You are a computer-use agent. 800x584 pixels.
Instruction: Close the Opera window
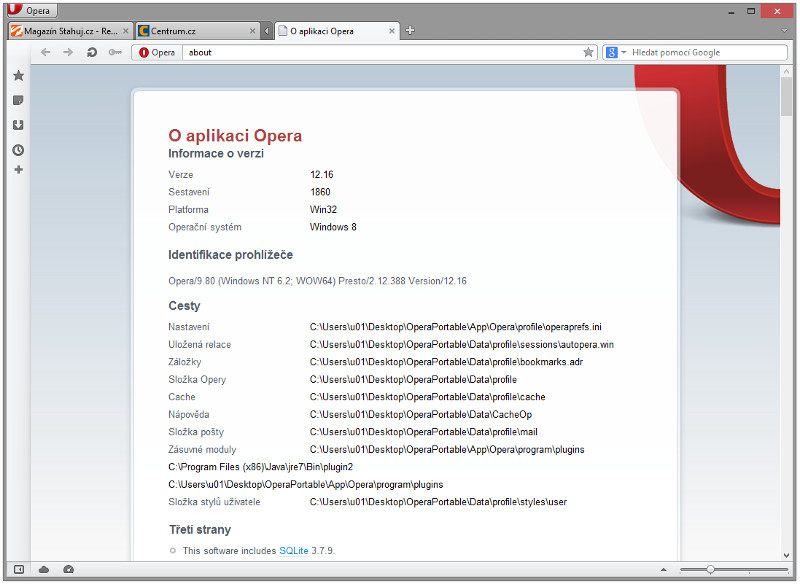[x=777, y=11]
